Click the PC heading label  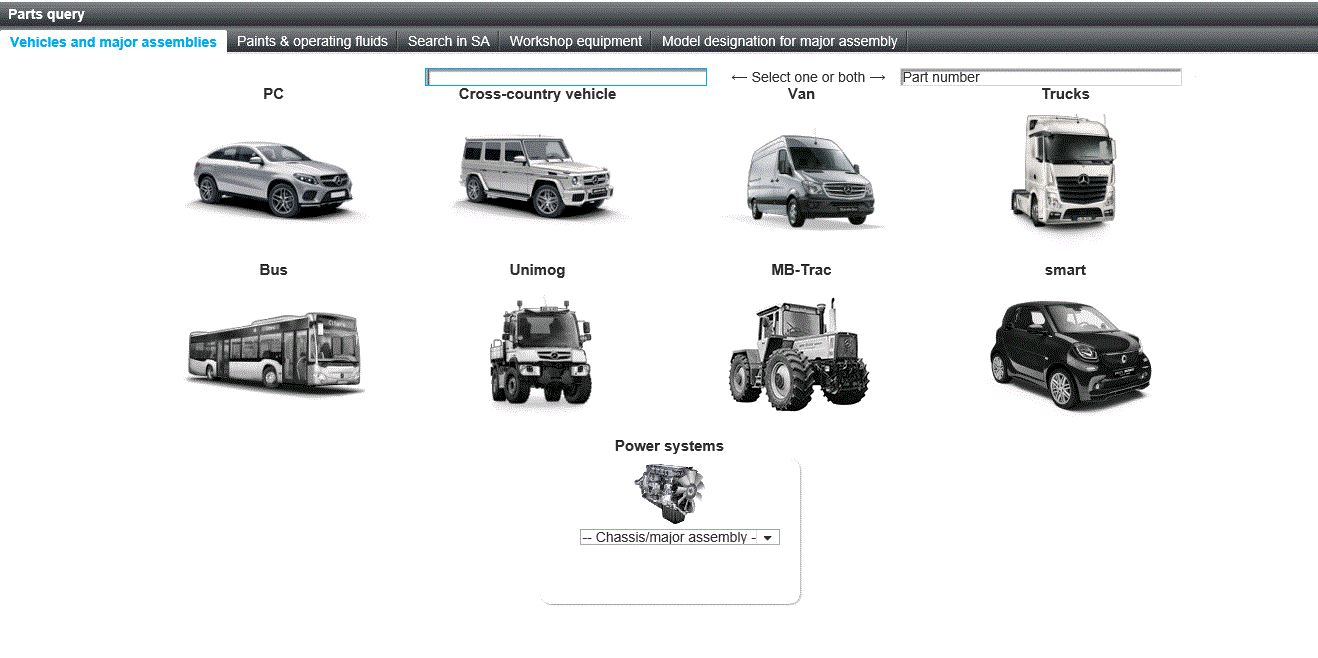pos(273,94)
